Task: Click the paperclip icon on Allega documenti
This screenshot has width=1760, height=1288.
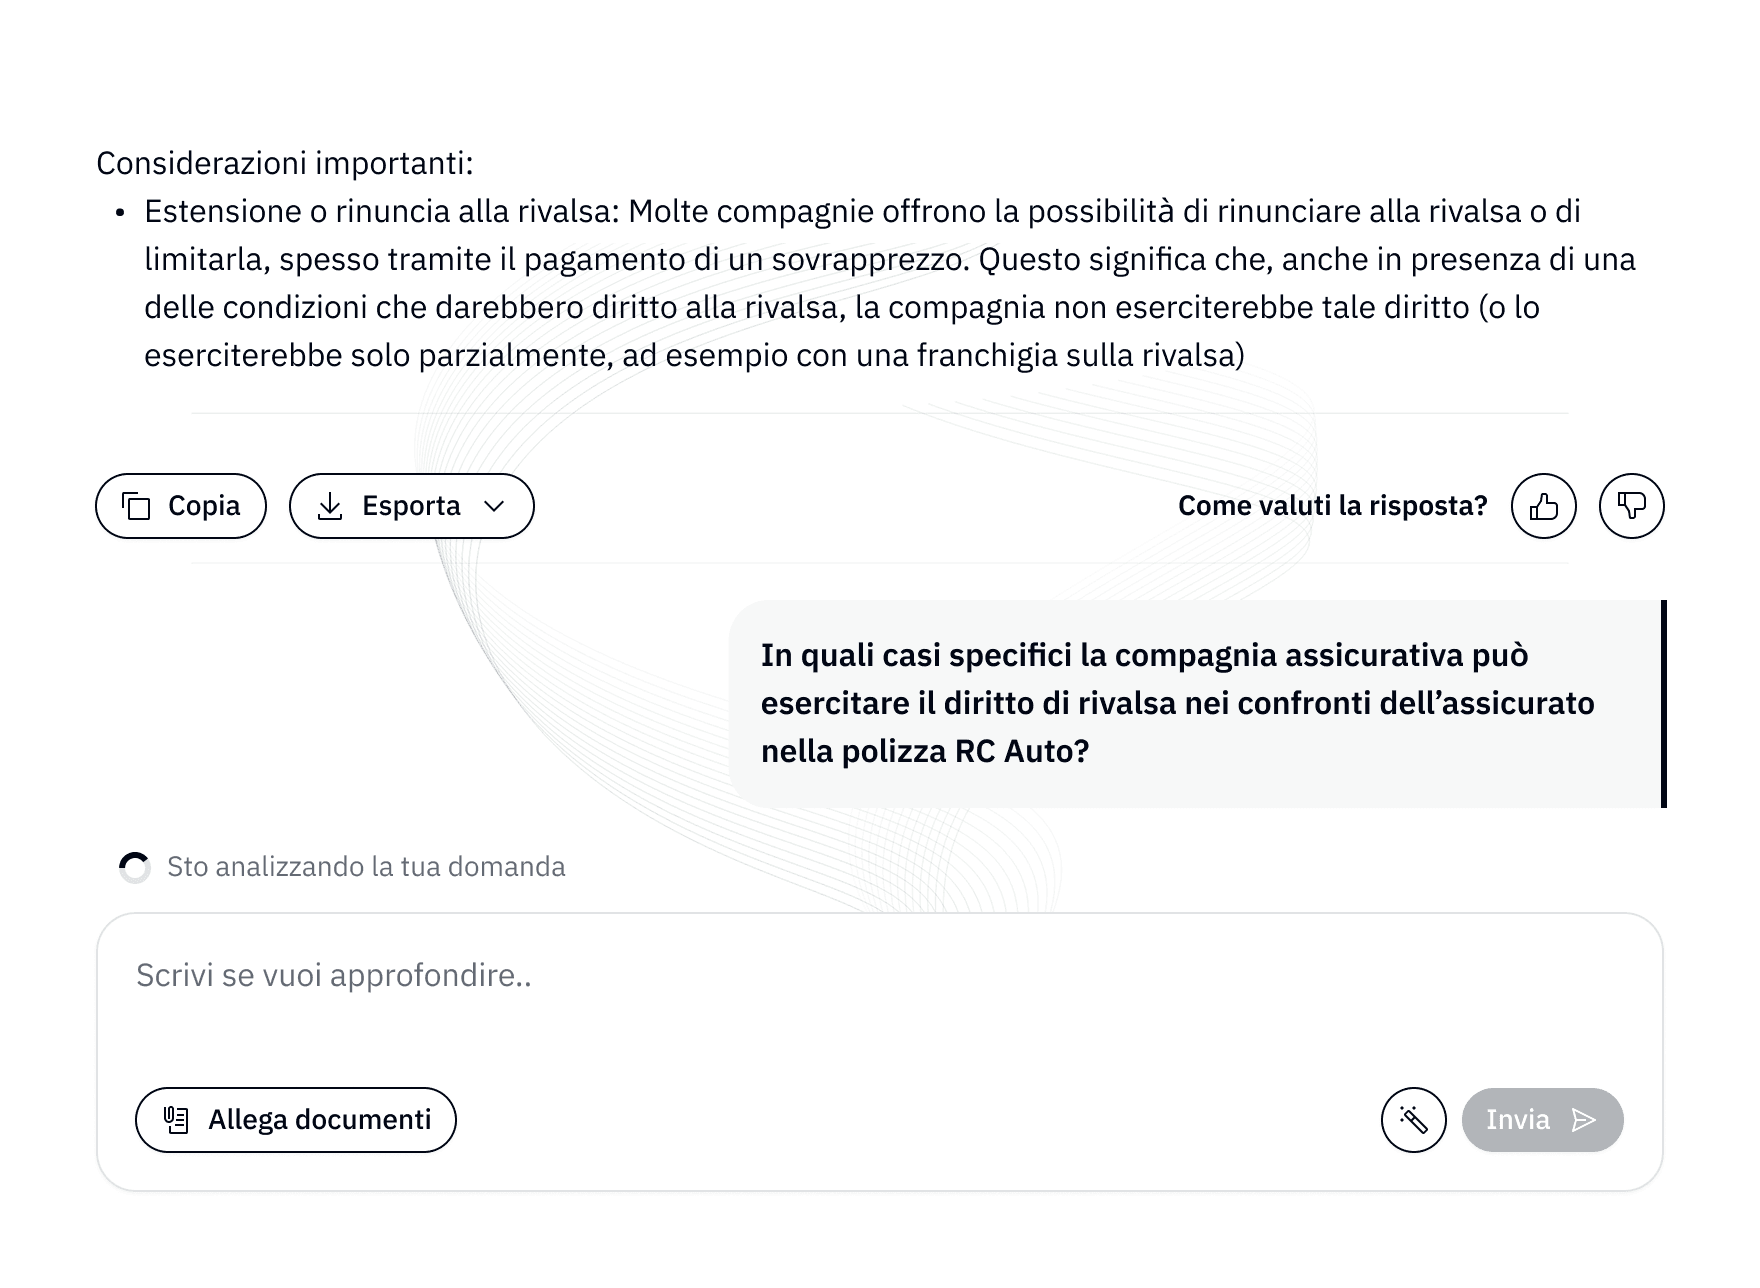Action: (x=176, y=1120)
